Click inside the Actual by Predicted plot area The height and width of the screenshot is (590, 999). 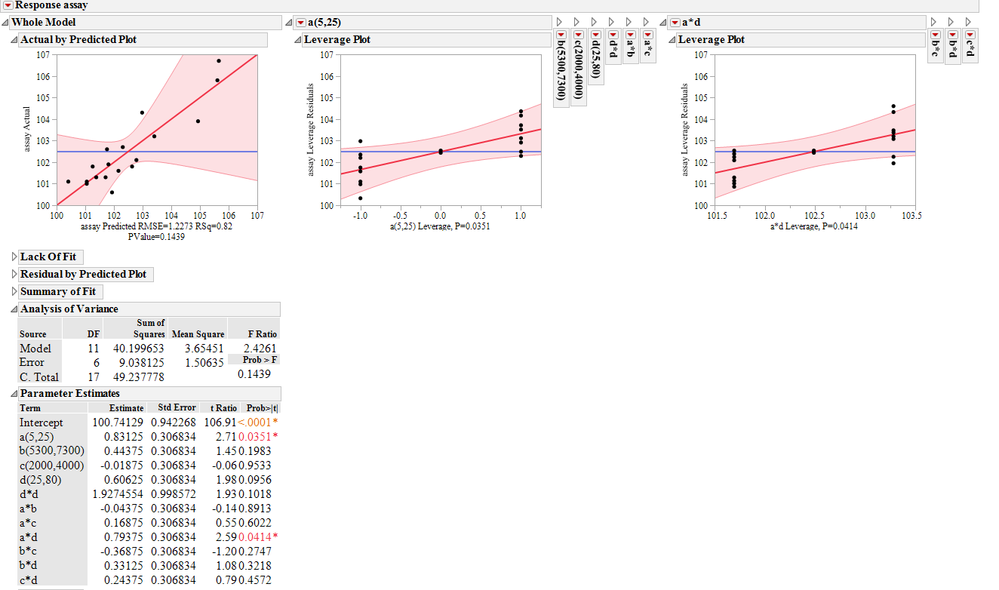(x=157, y=130)
